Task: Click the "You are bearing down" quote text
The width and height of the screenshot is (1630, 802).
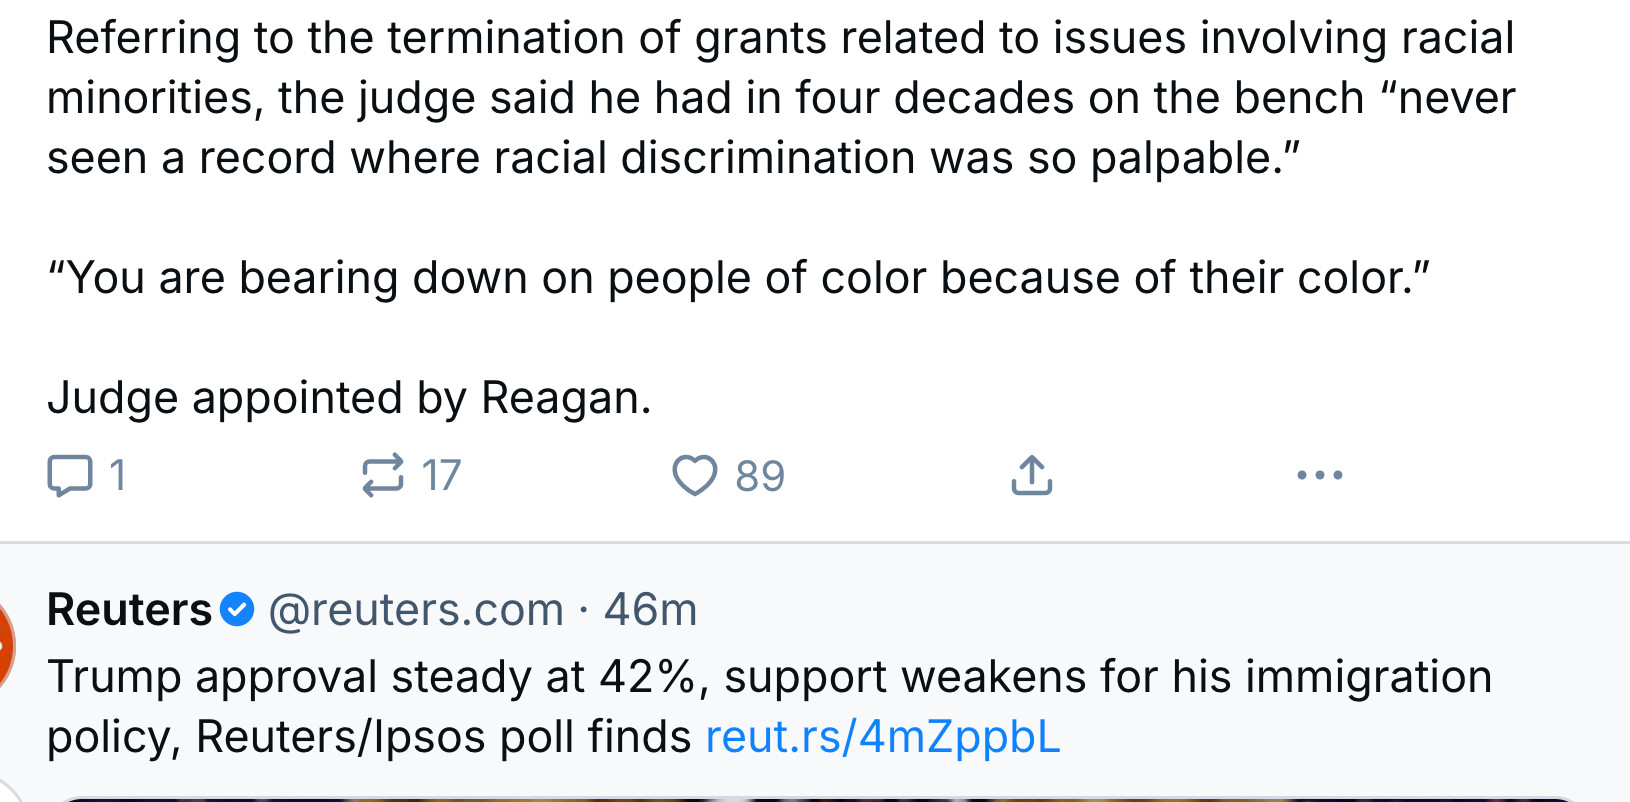Action: click(x=739, y=278)
